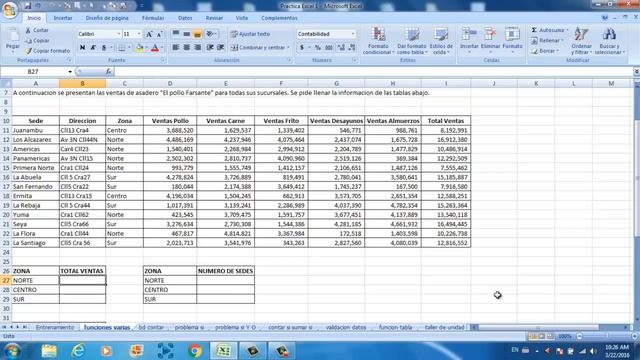Viewport: 640px width, 360px height.
Task: Apply accounting dollar format
Action: (x=302, y=48)
